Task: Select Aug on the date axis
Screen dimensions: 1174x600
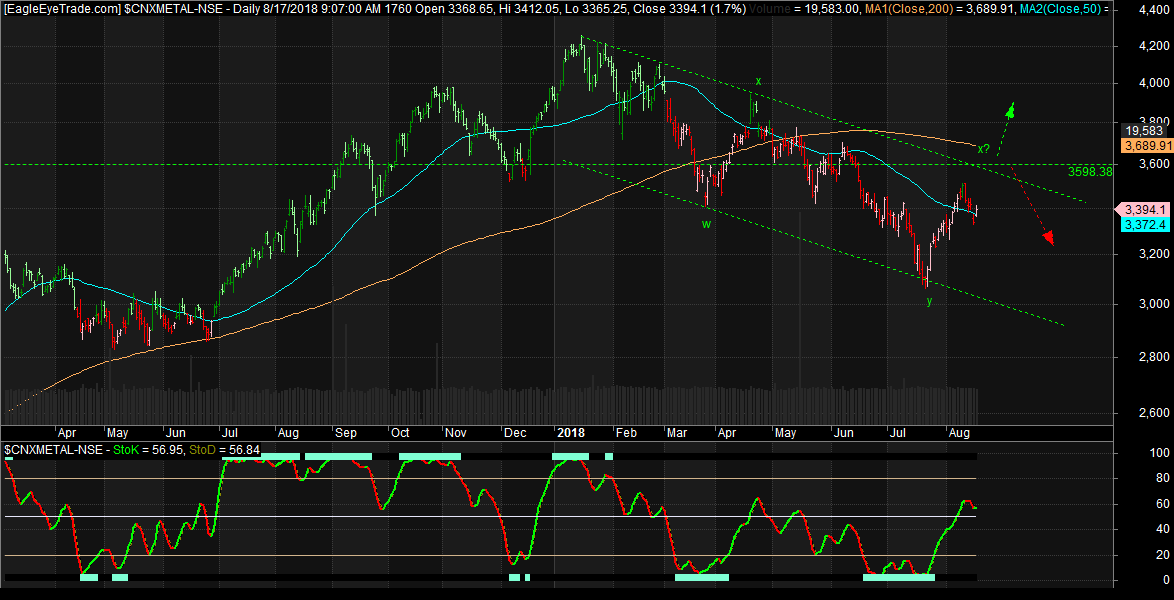Action: point(960,433)
